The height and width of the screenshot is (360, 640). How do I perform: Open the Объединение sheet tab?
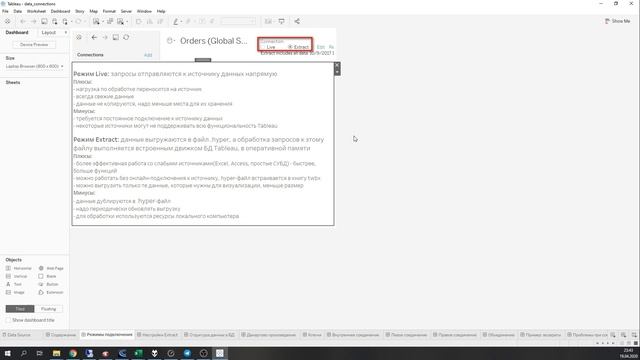(498, 335)
